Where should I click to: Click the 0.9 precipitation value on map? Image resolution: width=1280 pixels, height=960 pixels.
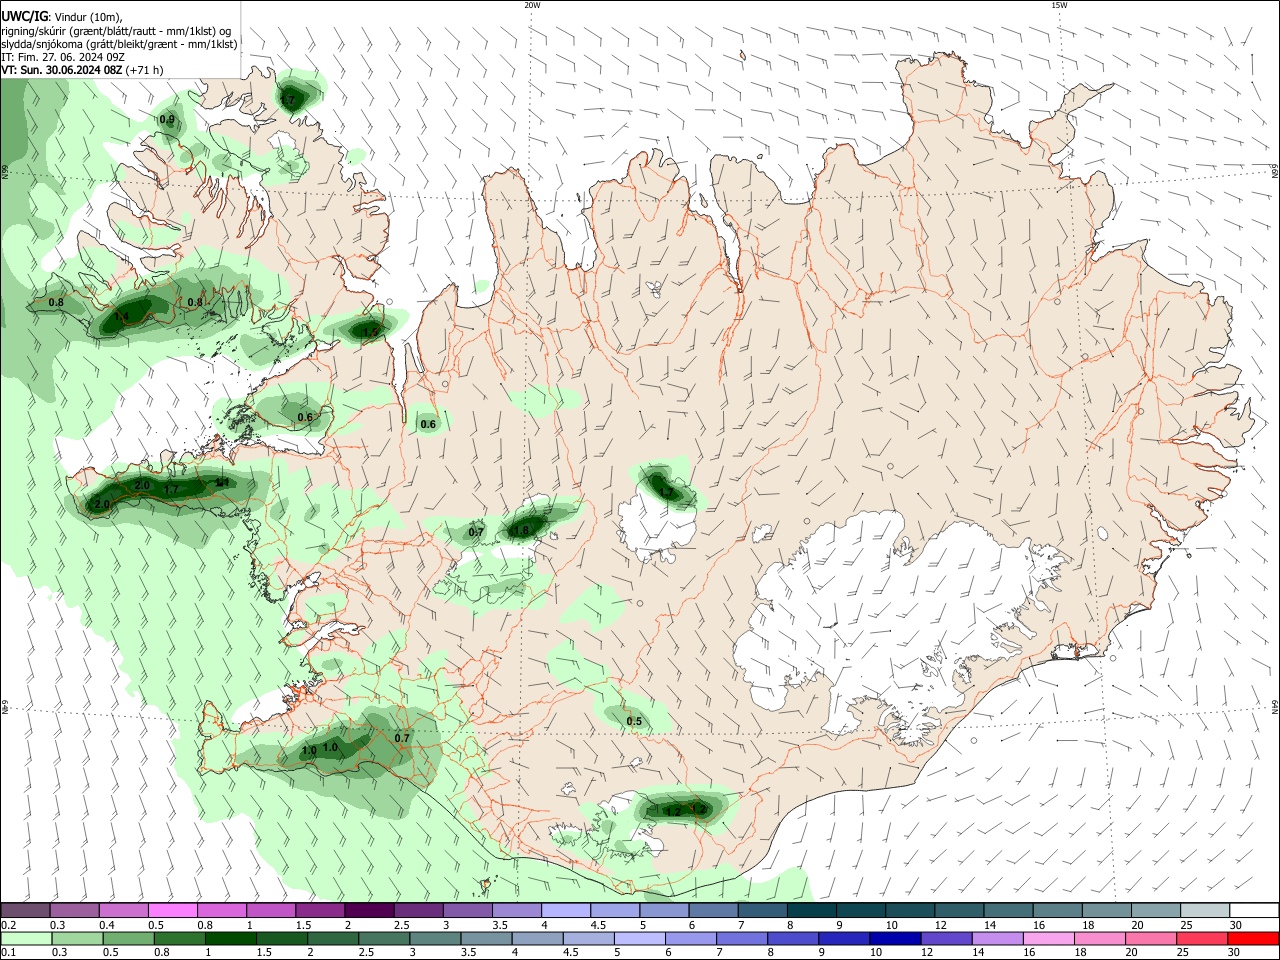click(x=167, y=120)
